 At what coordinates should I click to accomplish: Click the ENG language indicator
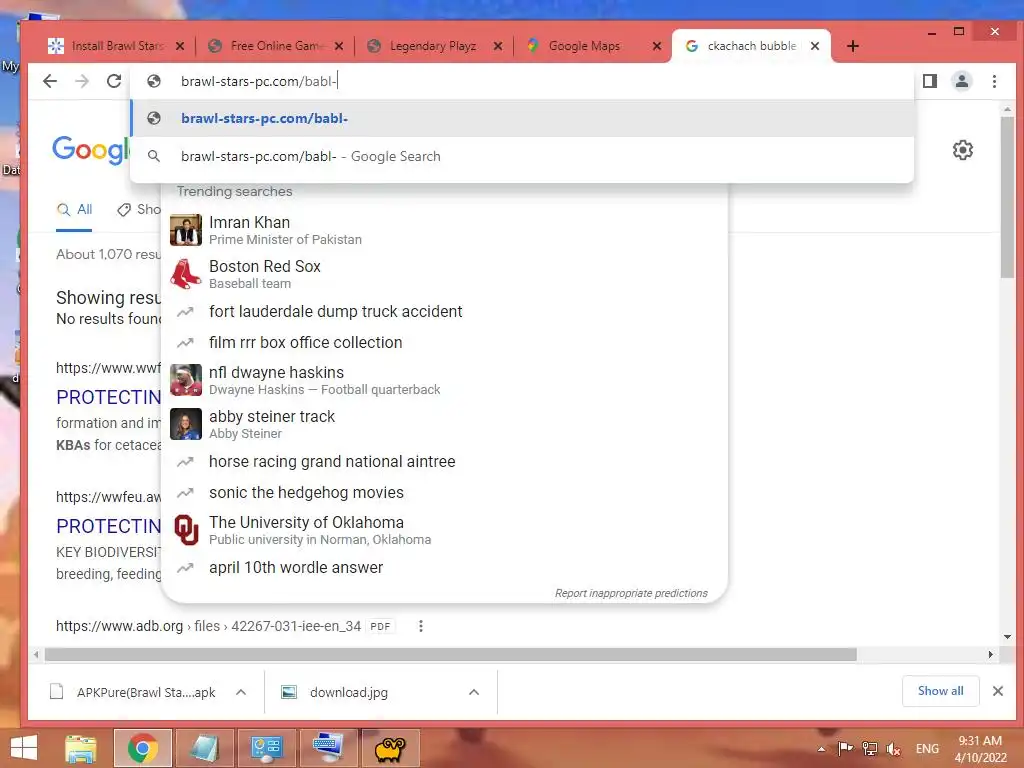927,748
